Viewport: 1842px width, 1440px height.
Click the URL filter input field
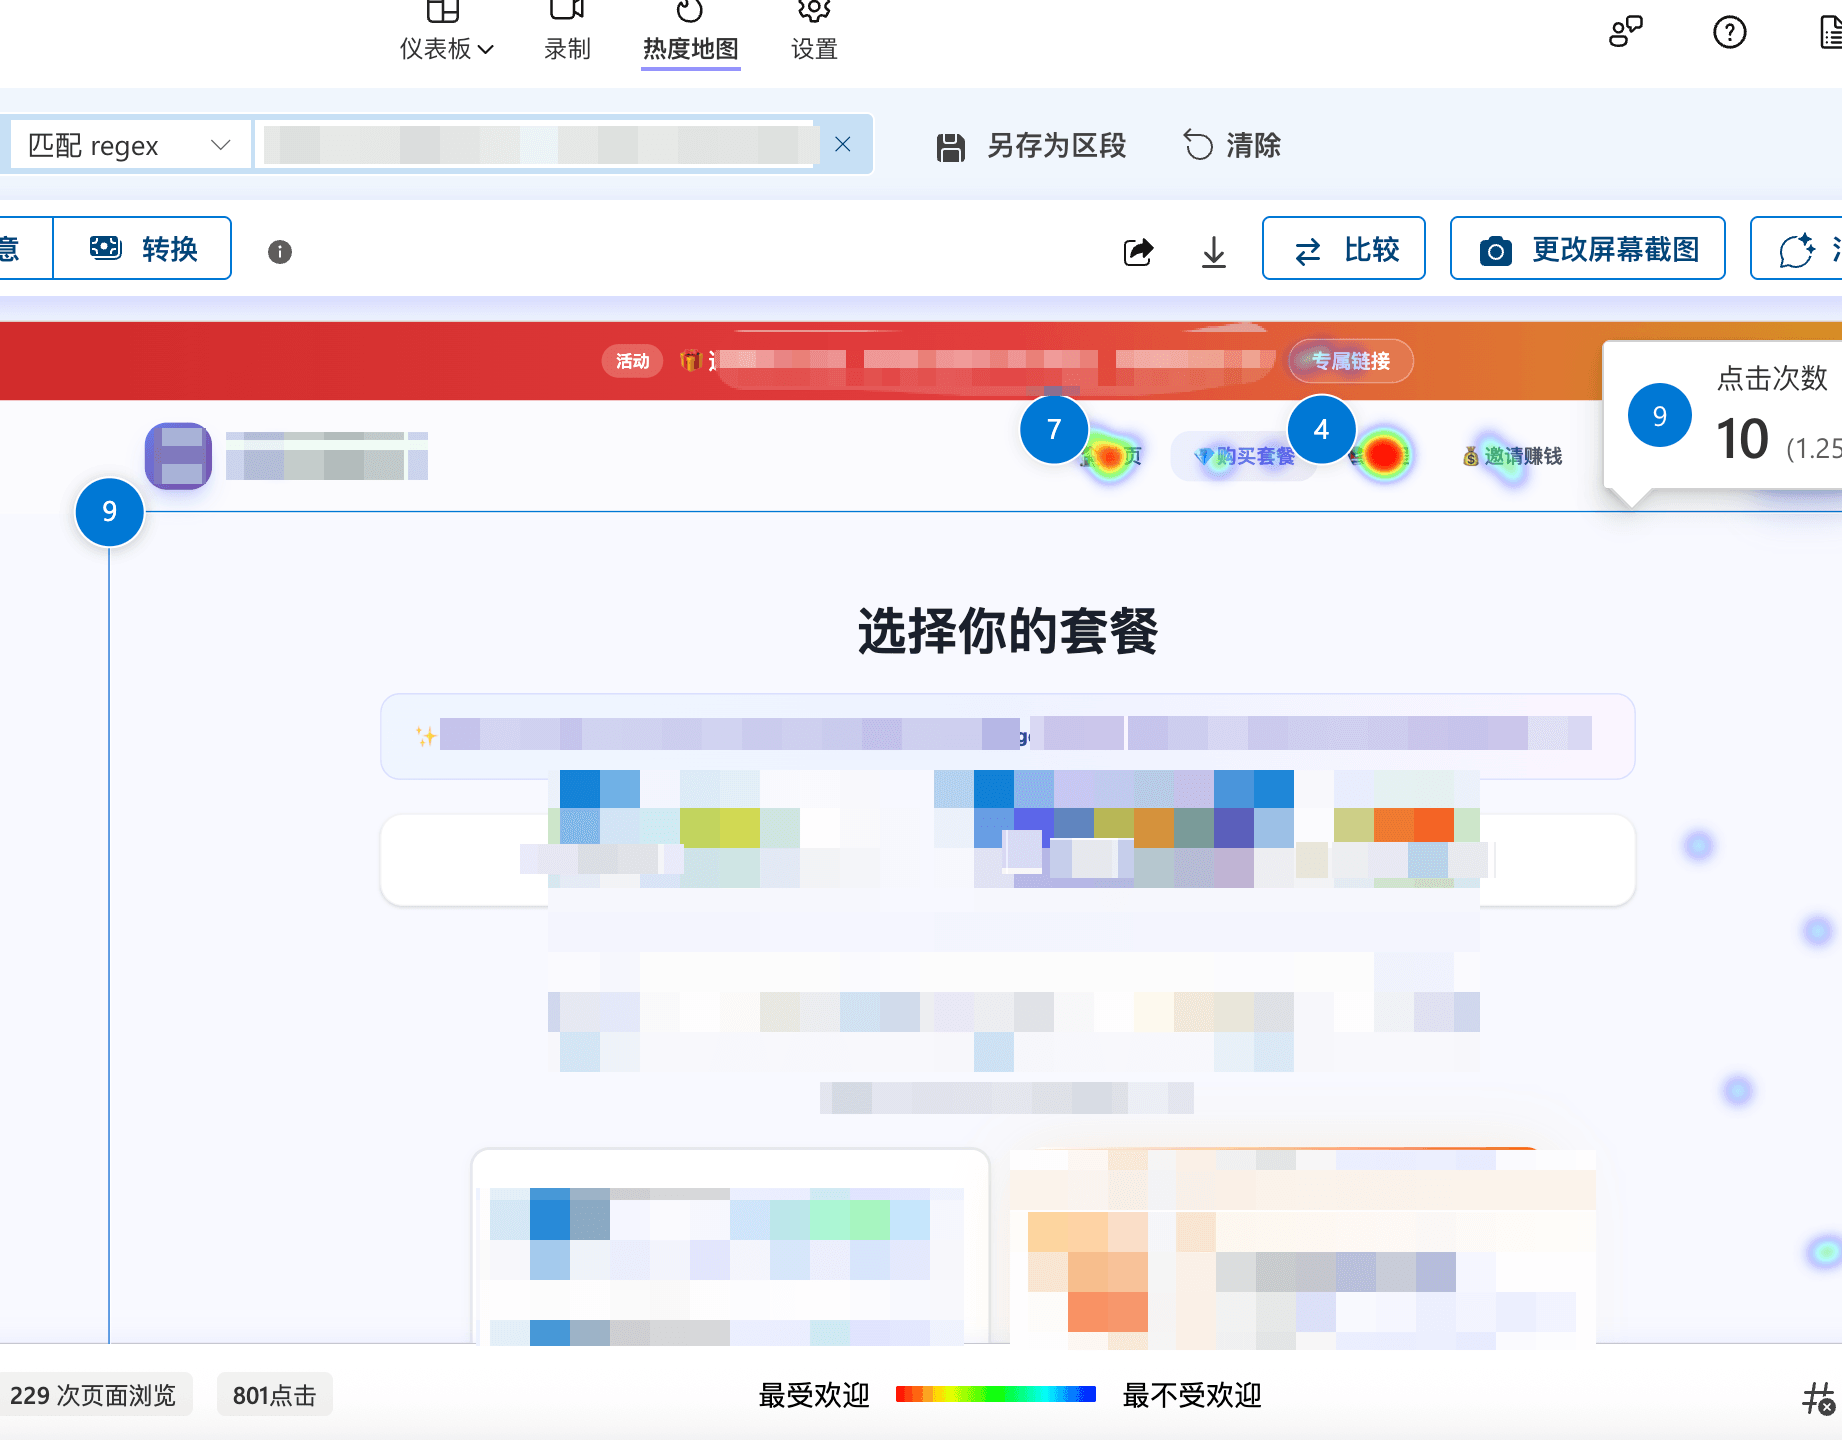pos(537,145)
